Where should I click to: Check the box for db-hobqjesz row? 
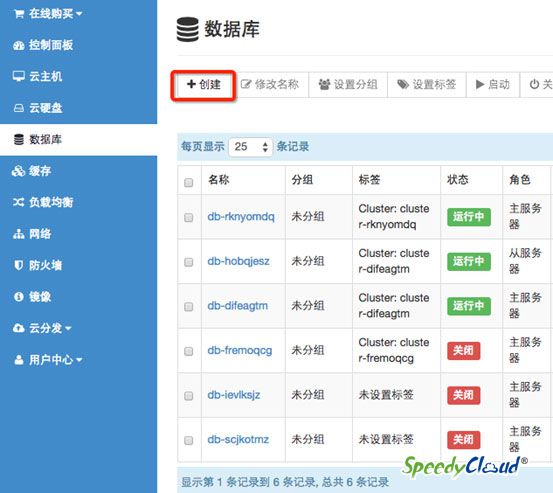(x=189, y=262)
